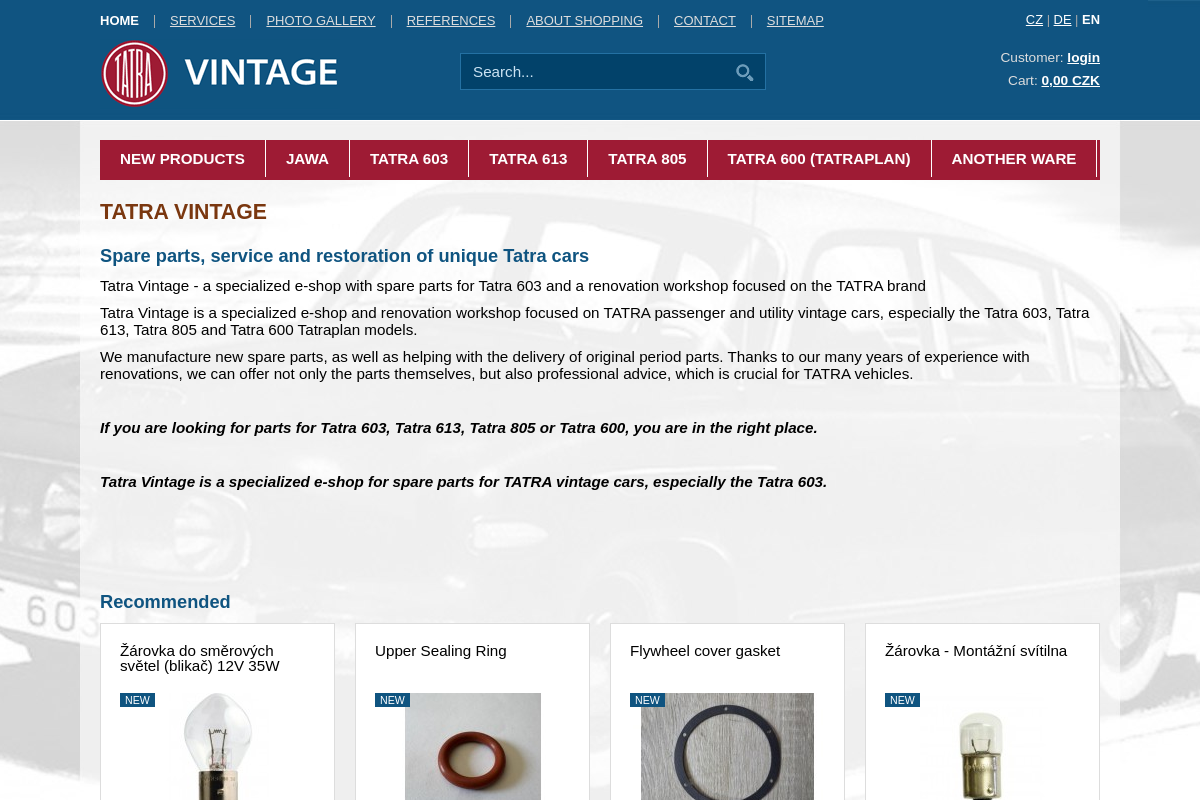Click NEW badge on Montážní svítilna card
The width and height of the screenshot is (1200, 800).
point(902,700)
